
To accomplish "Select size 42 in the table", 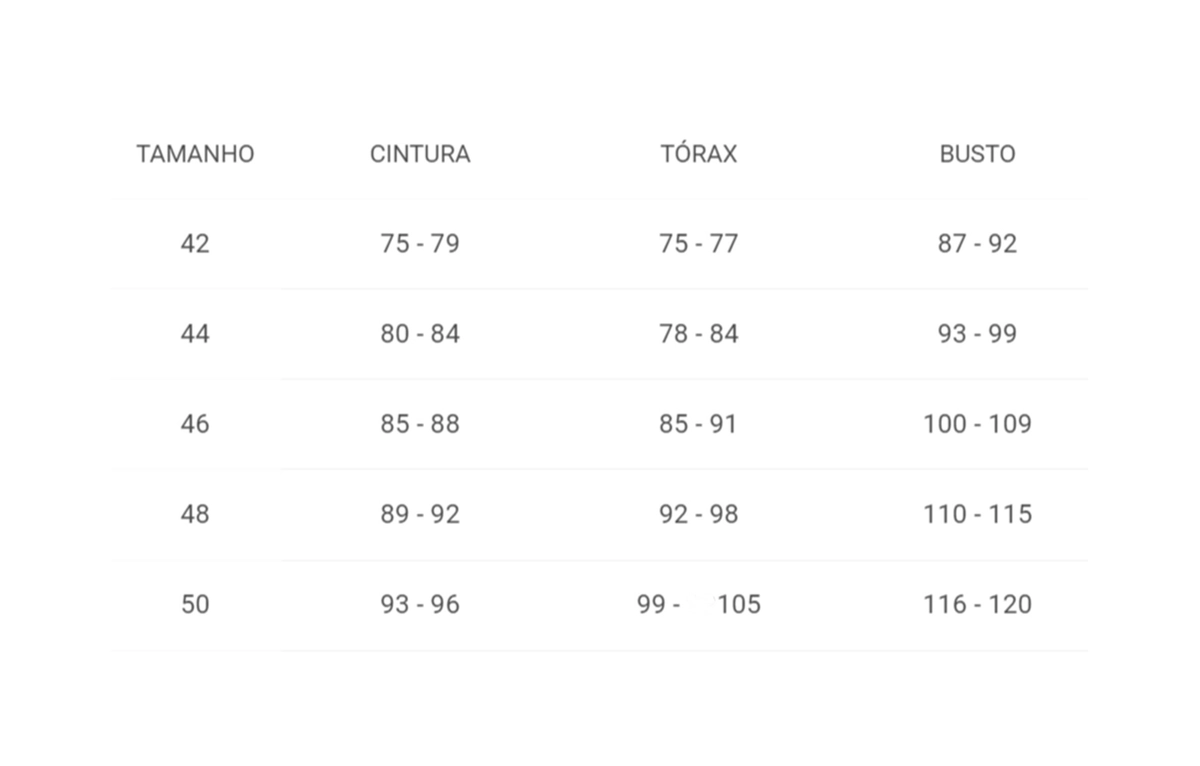I will (x=195, y=244).
